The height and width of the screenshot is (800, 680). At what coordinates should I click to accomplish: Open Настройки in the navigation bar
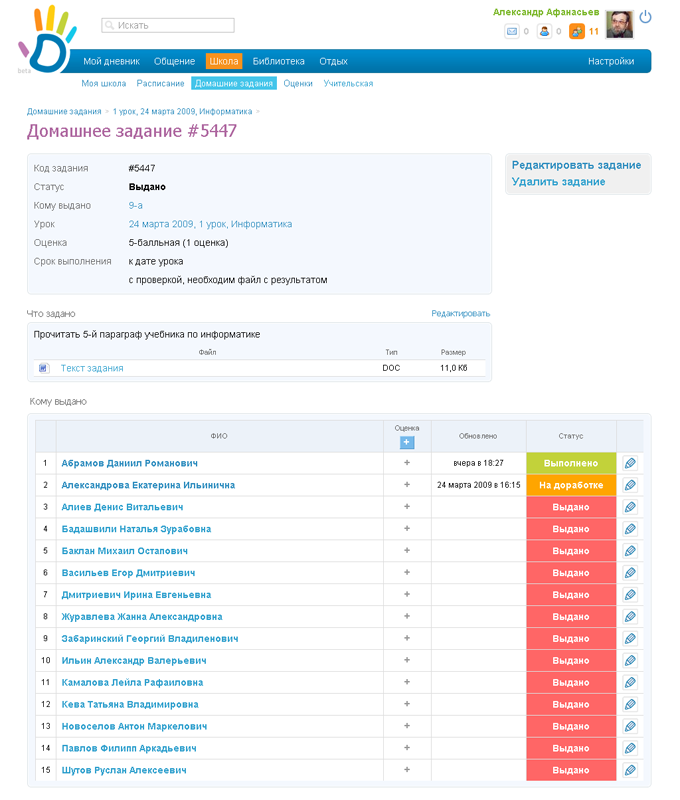610,61
